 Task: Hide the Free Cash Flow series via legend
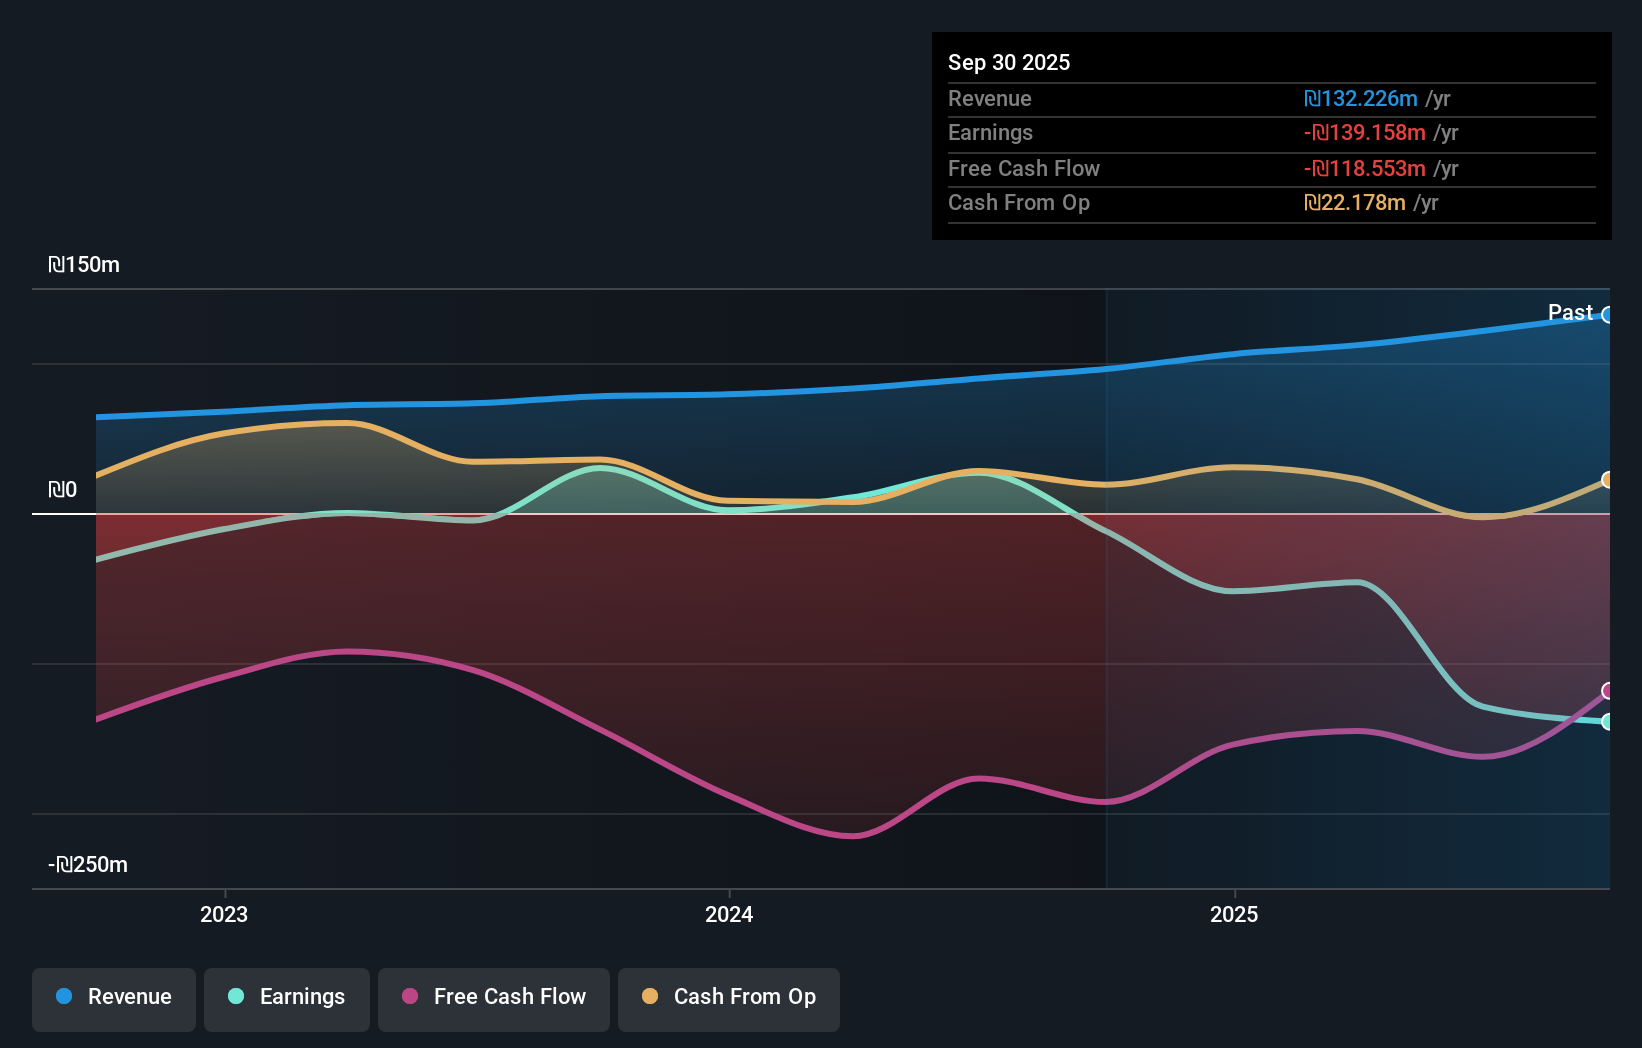(493, 997)
